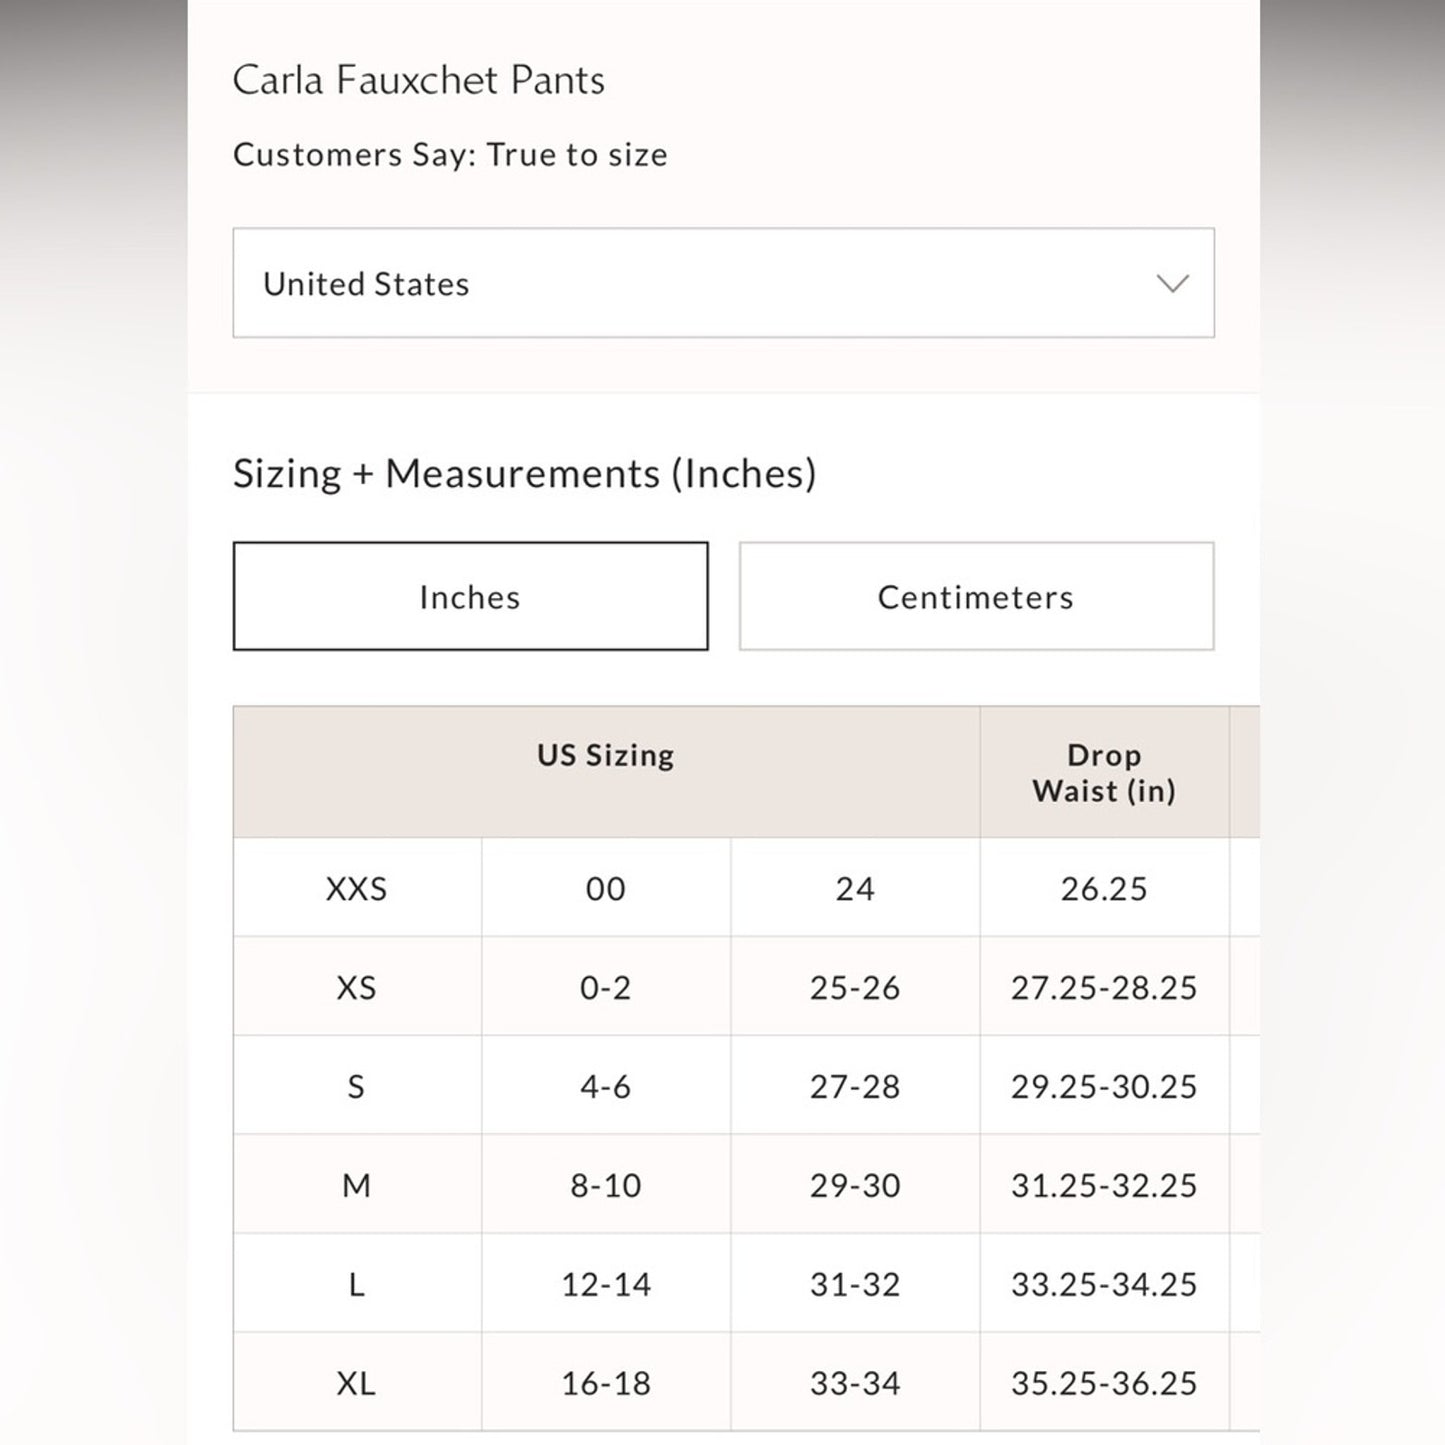Open the United States country dropdown

(x=722, y=283)
